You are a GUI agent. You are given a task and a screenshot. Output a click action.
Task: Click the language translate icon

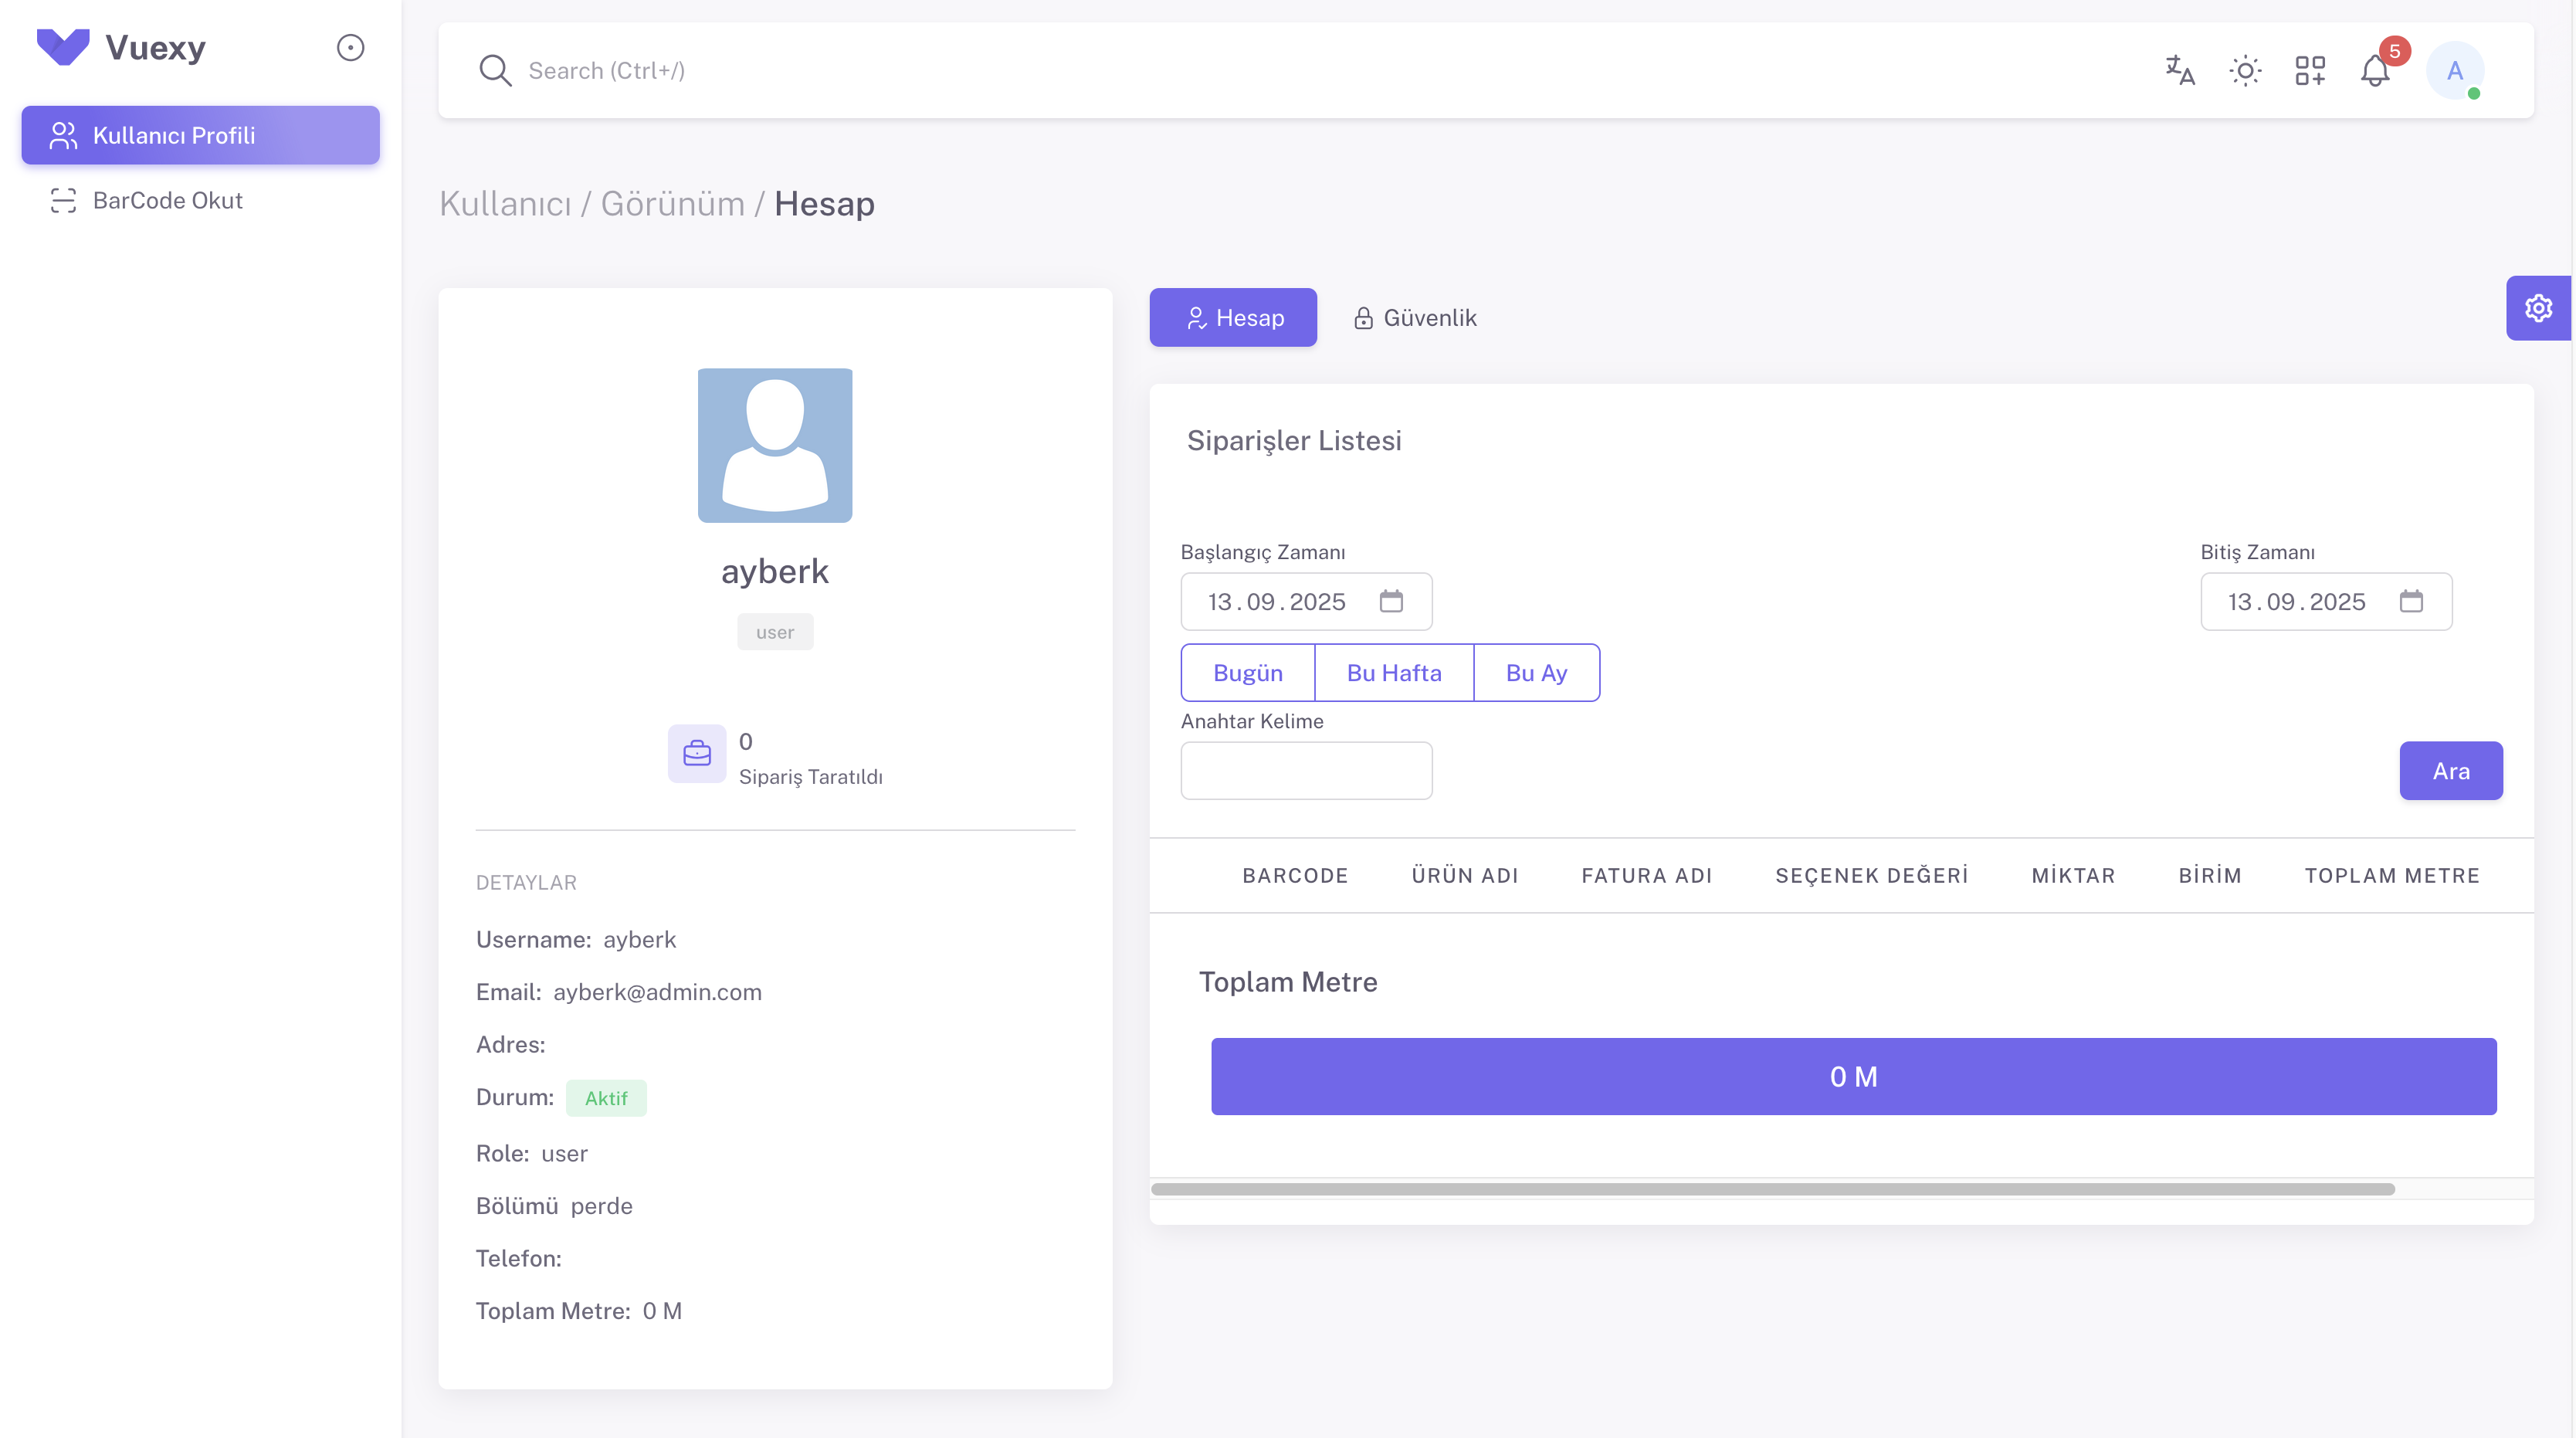point(2180,70)
